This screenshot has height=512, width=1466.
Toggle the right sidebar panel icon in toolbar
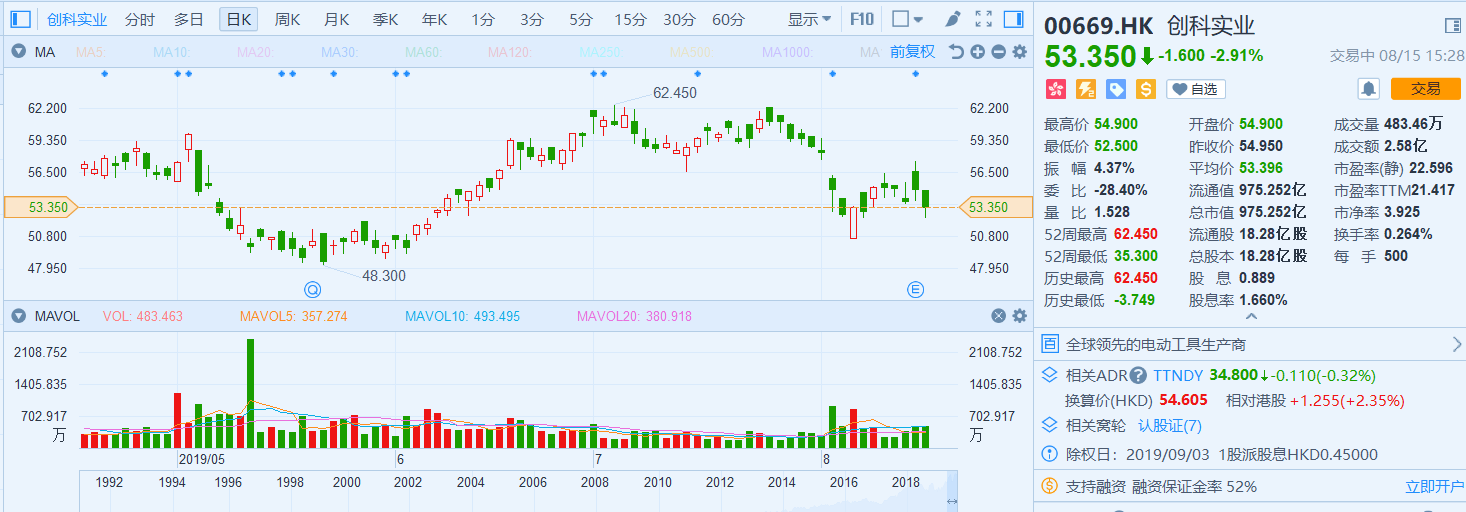point(1014,19)
